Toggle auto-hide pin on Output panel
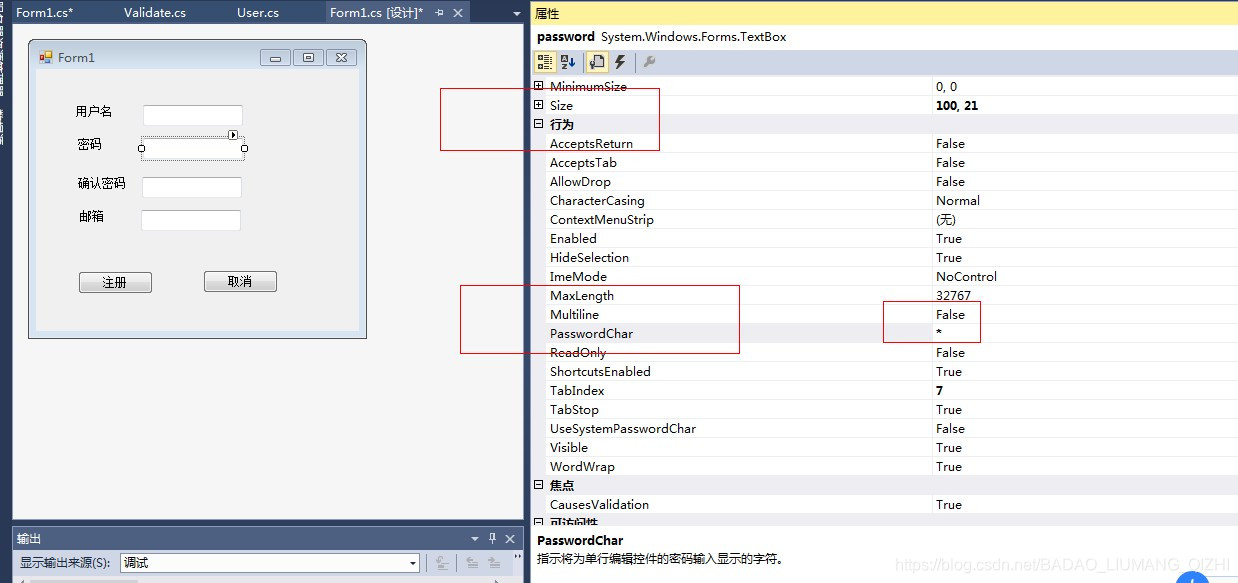This screenshot has height=583, width=1238. 492,539
